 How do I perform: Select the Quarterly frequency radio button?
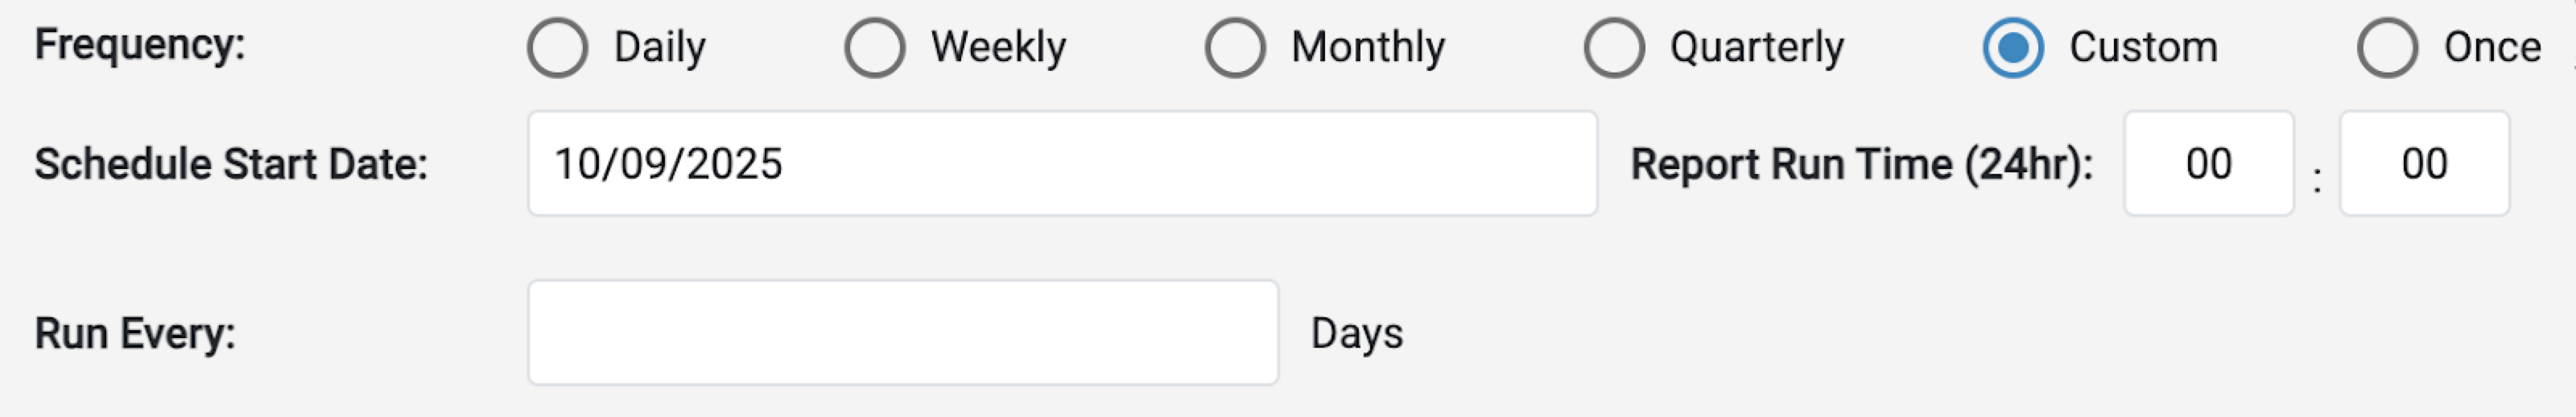[x=1614, y=47]
